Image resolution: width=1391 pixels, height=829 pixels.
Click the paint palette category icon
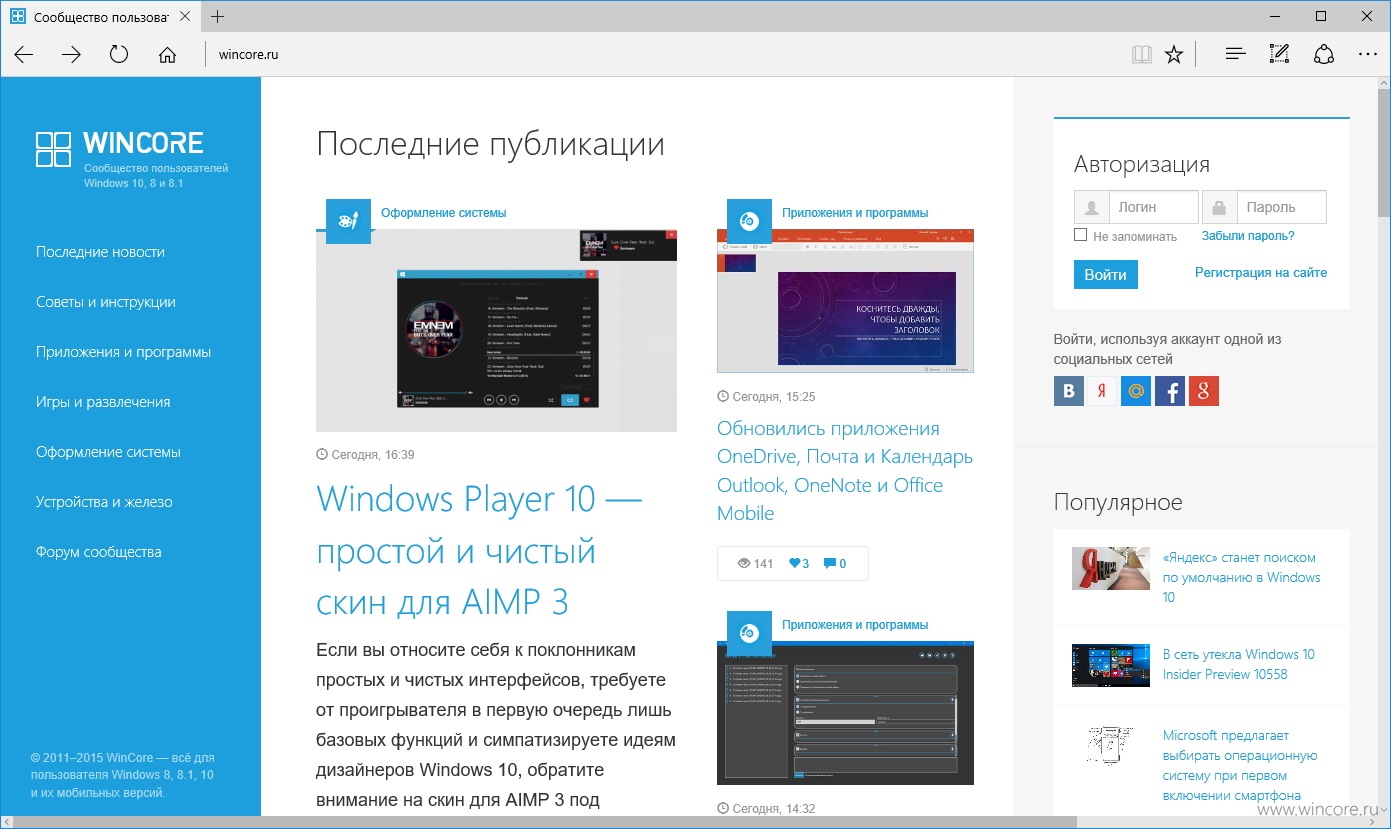349,220
